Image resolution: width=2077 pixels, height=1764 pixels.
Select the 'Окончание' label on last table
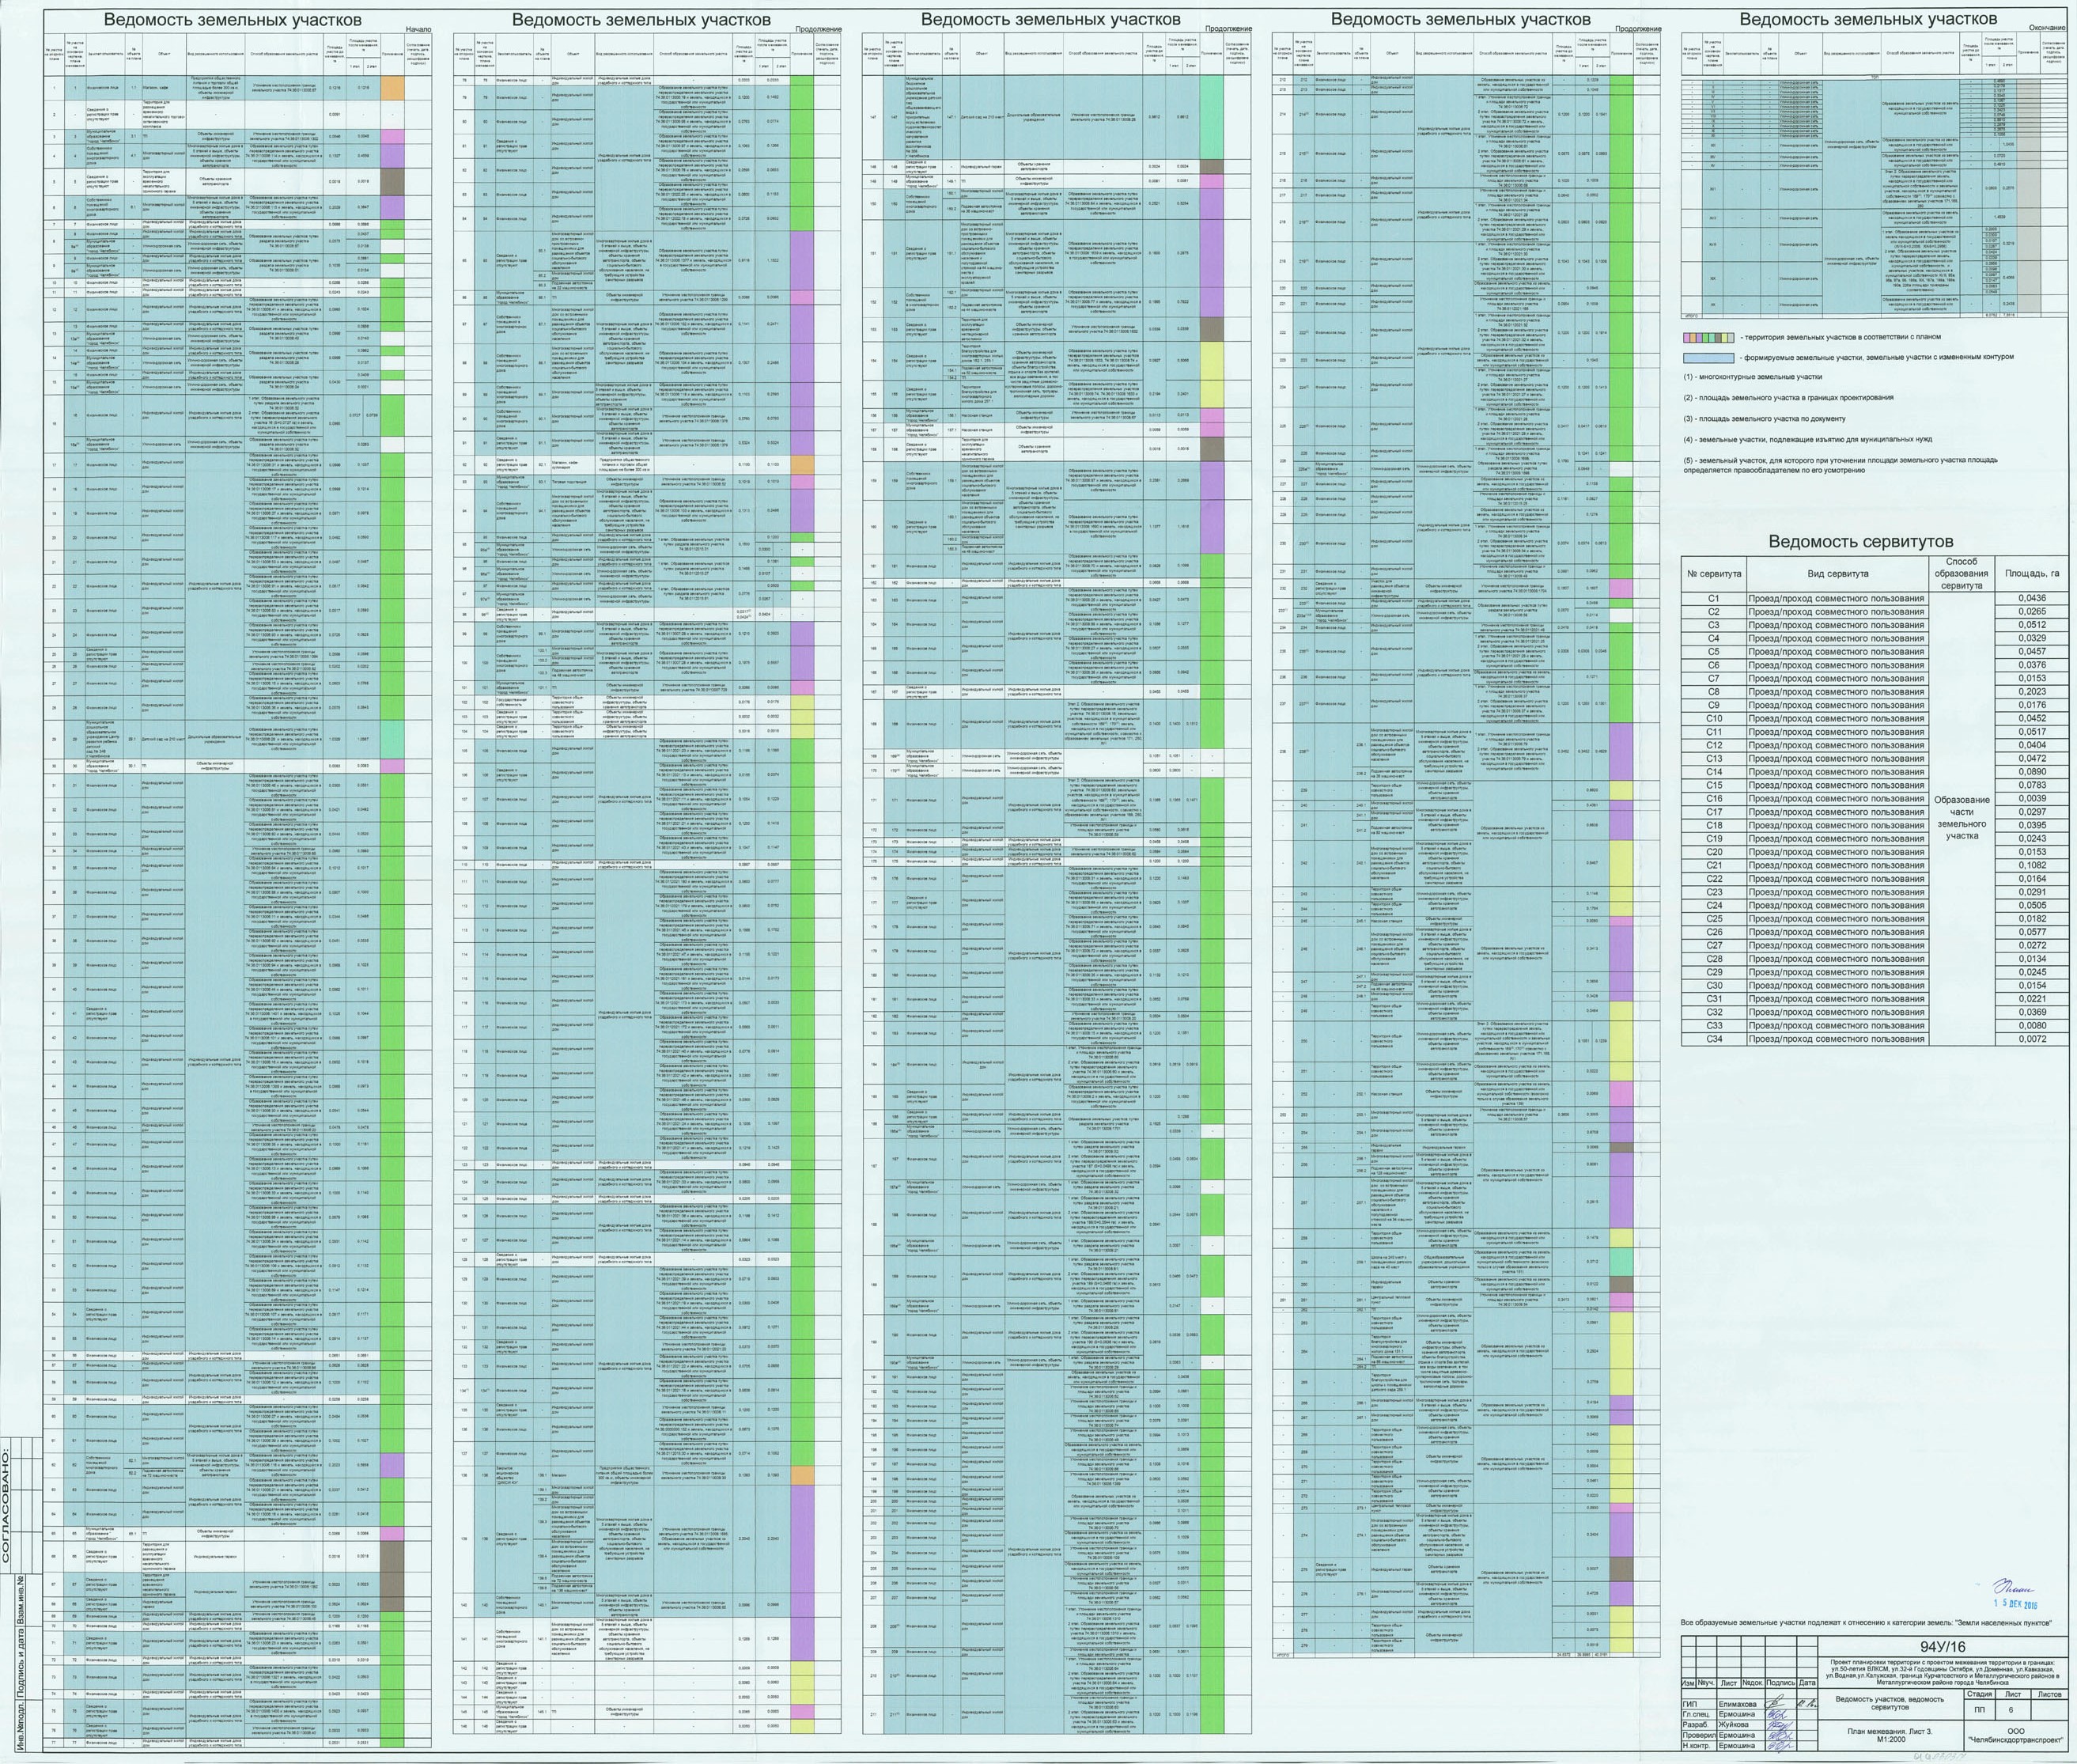[2046, 29]
